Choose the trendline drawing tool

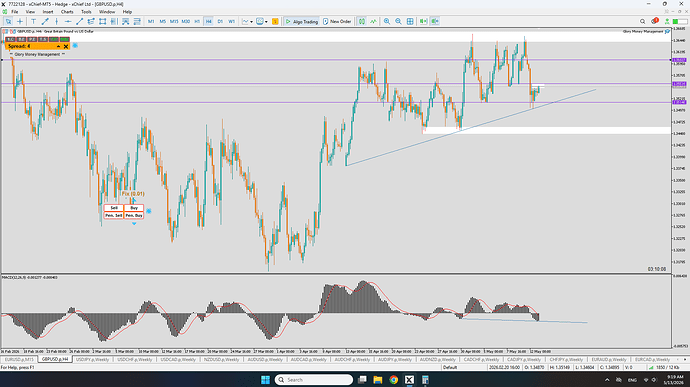pos(79,21)
